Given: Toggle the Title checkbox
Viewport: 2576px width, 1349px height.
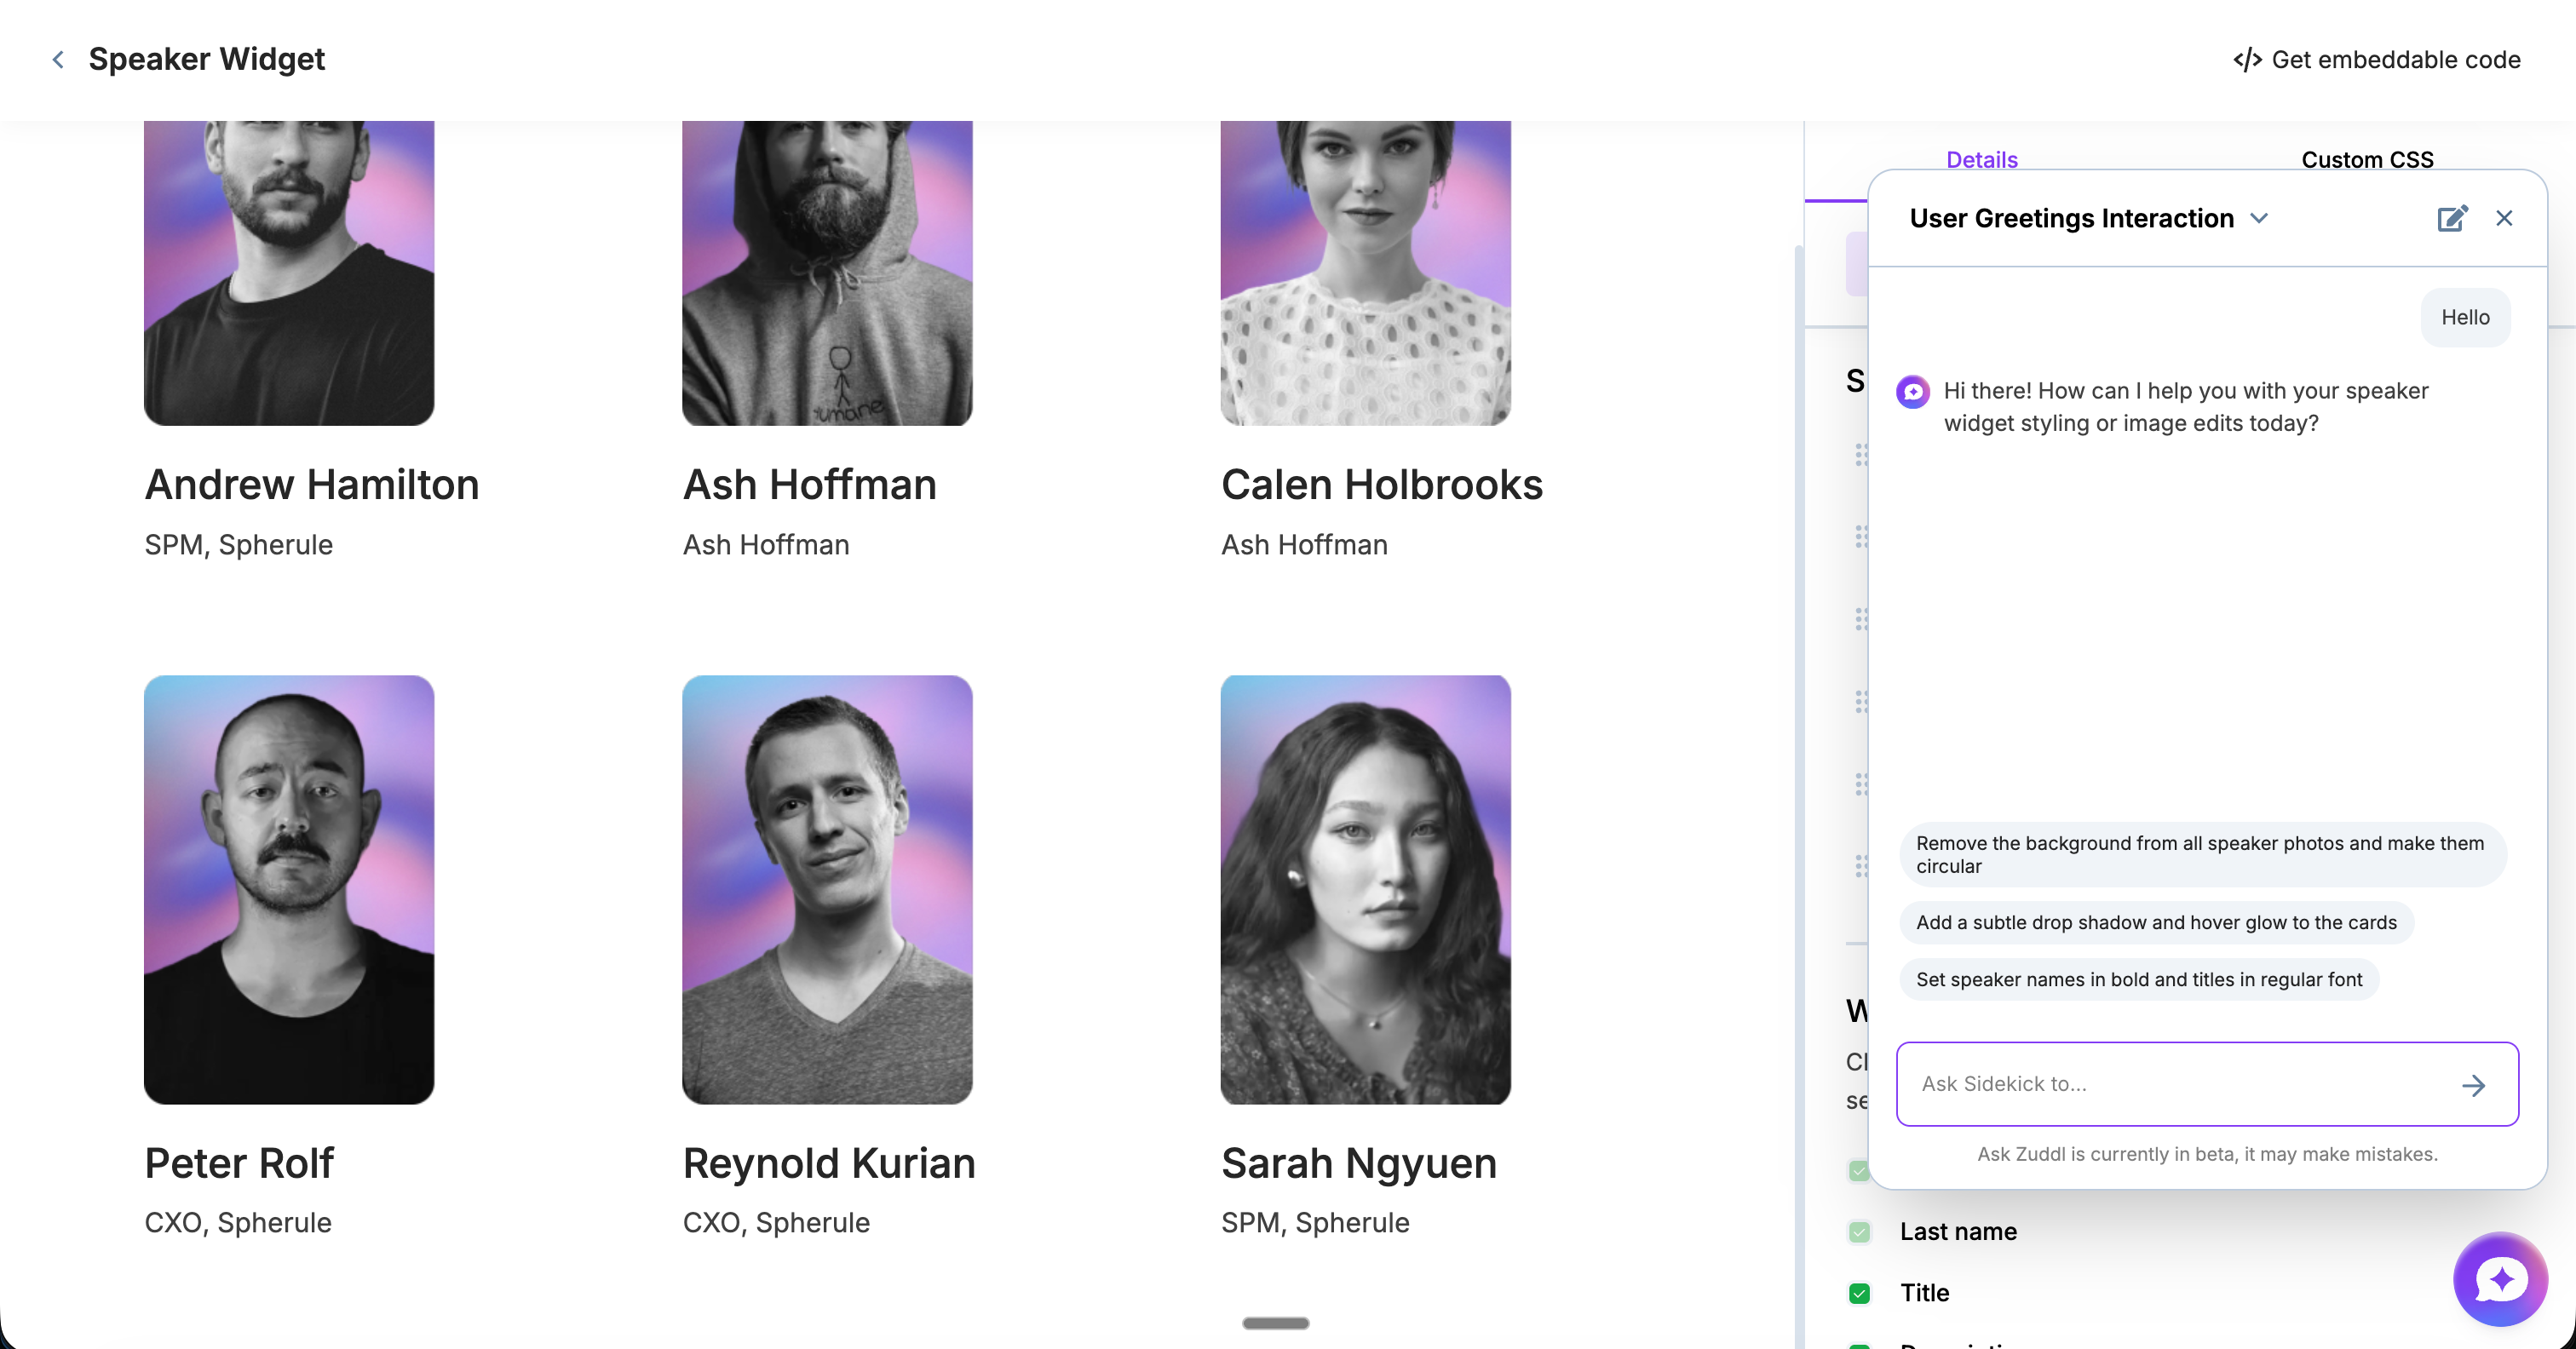Looking at the screenshot, I should coord(1859,1293).
